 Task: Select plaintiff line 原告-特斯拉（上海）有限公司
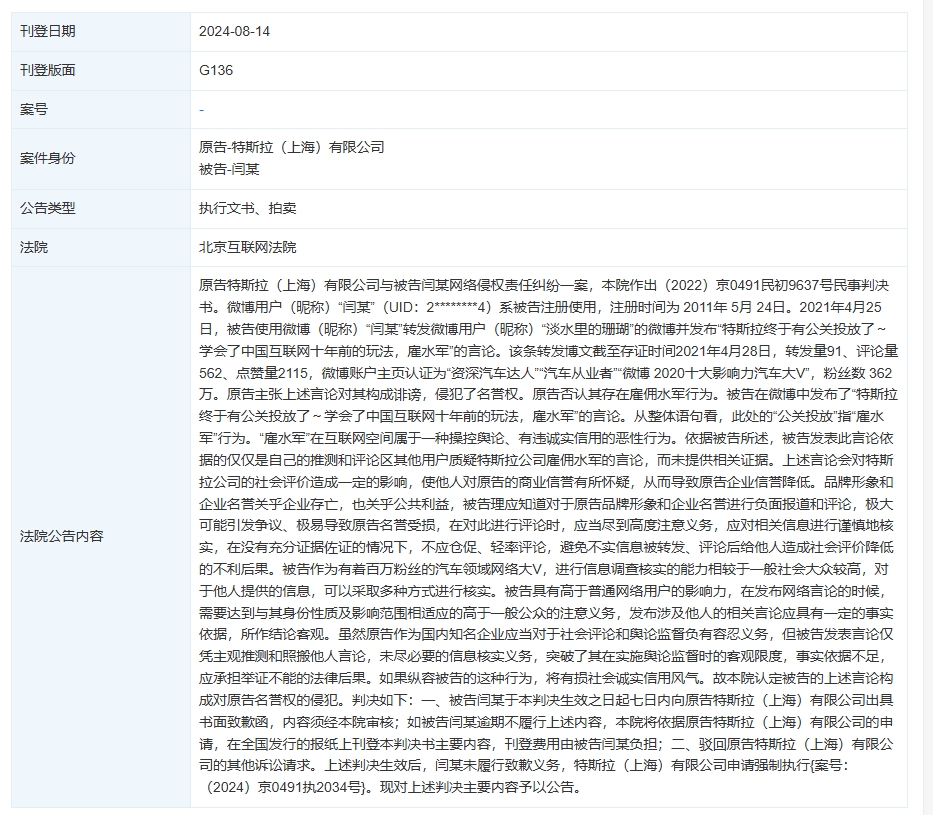pyautogui.click(x=292, y=147)
